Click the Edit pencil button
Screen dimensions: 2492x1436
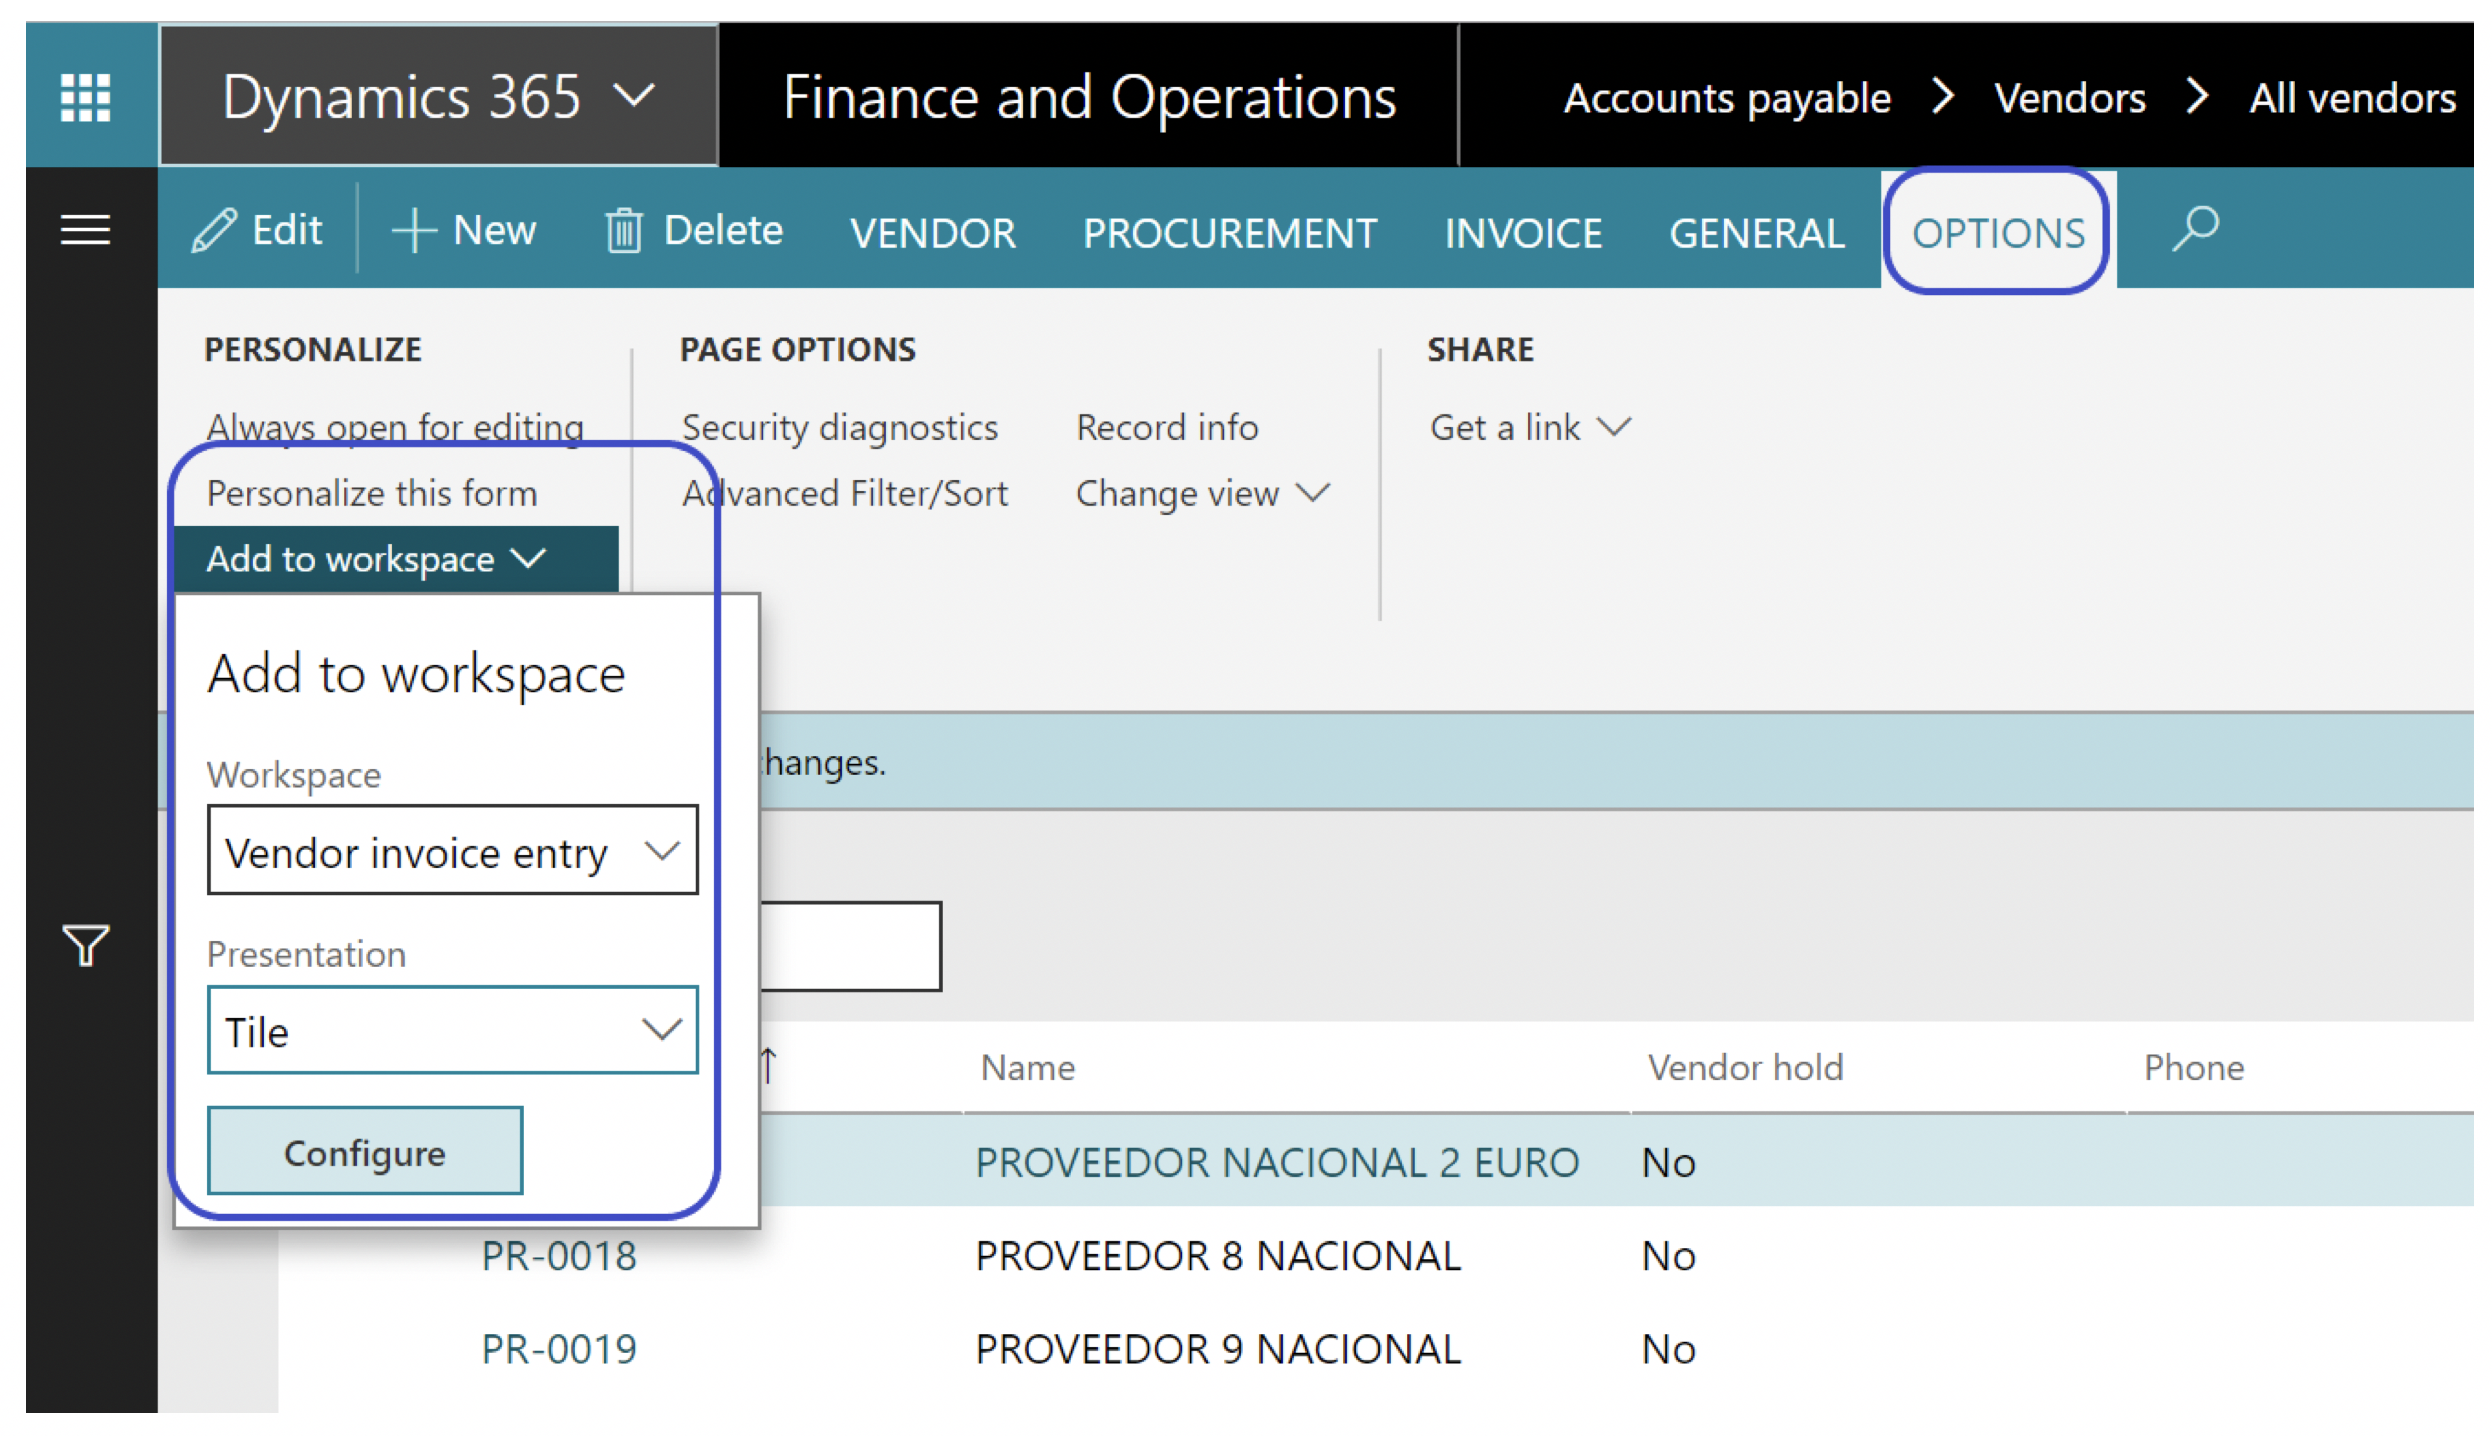(257, 230)
